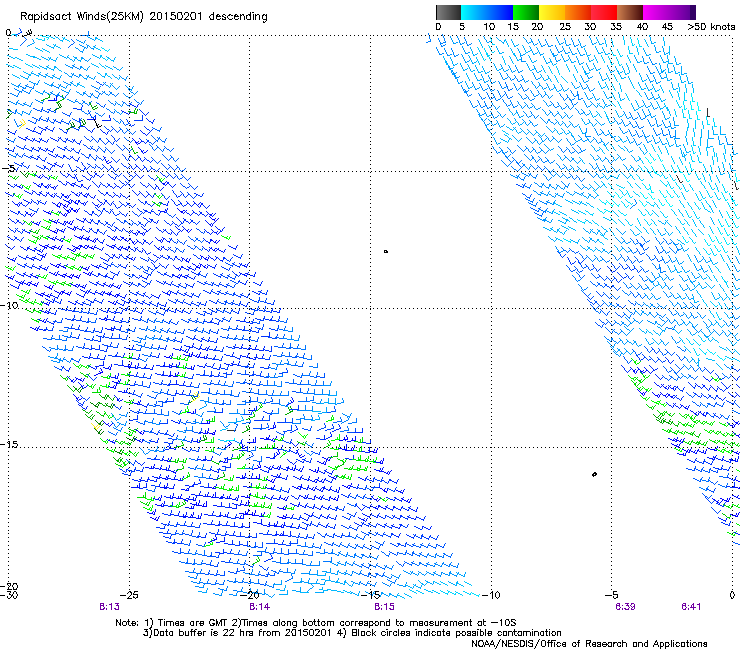
Task: Select the red 30-35 knots color segment
Action: click(604, 12)
